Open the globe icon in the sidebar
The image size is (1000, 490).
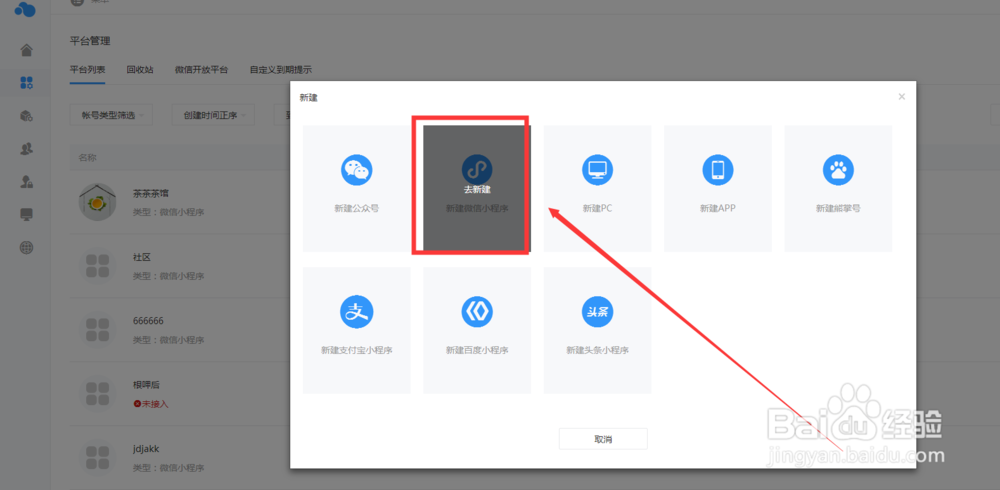26,248
